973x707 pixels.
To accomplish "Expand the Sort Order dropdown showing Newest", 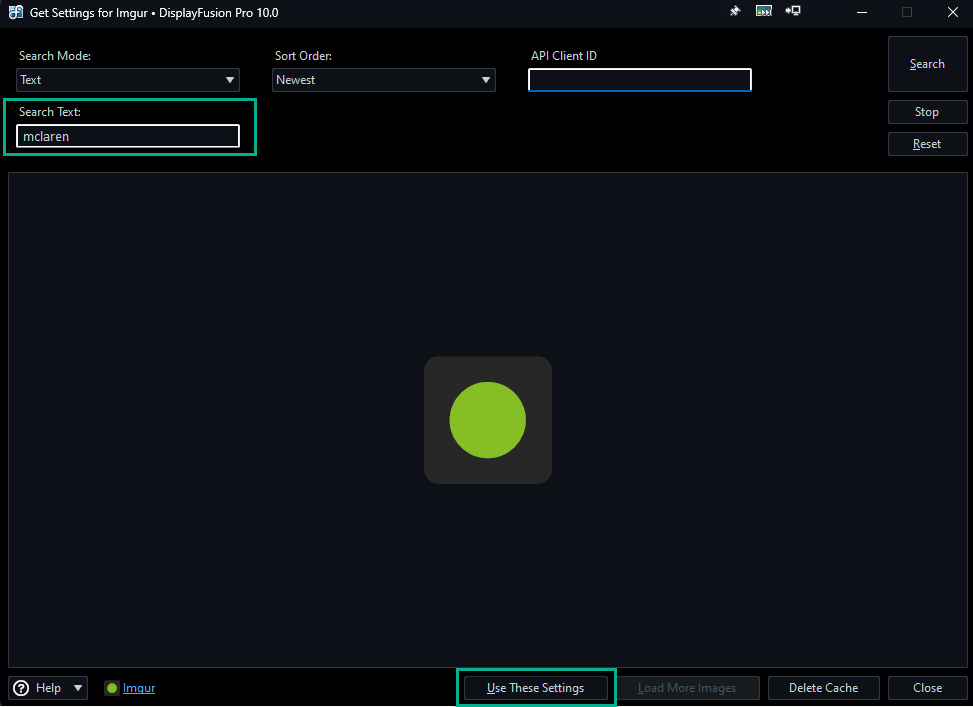I will (384, 80).
